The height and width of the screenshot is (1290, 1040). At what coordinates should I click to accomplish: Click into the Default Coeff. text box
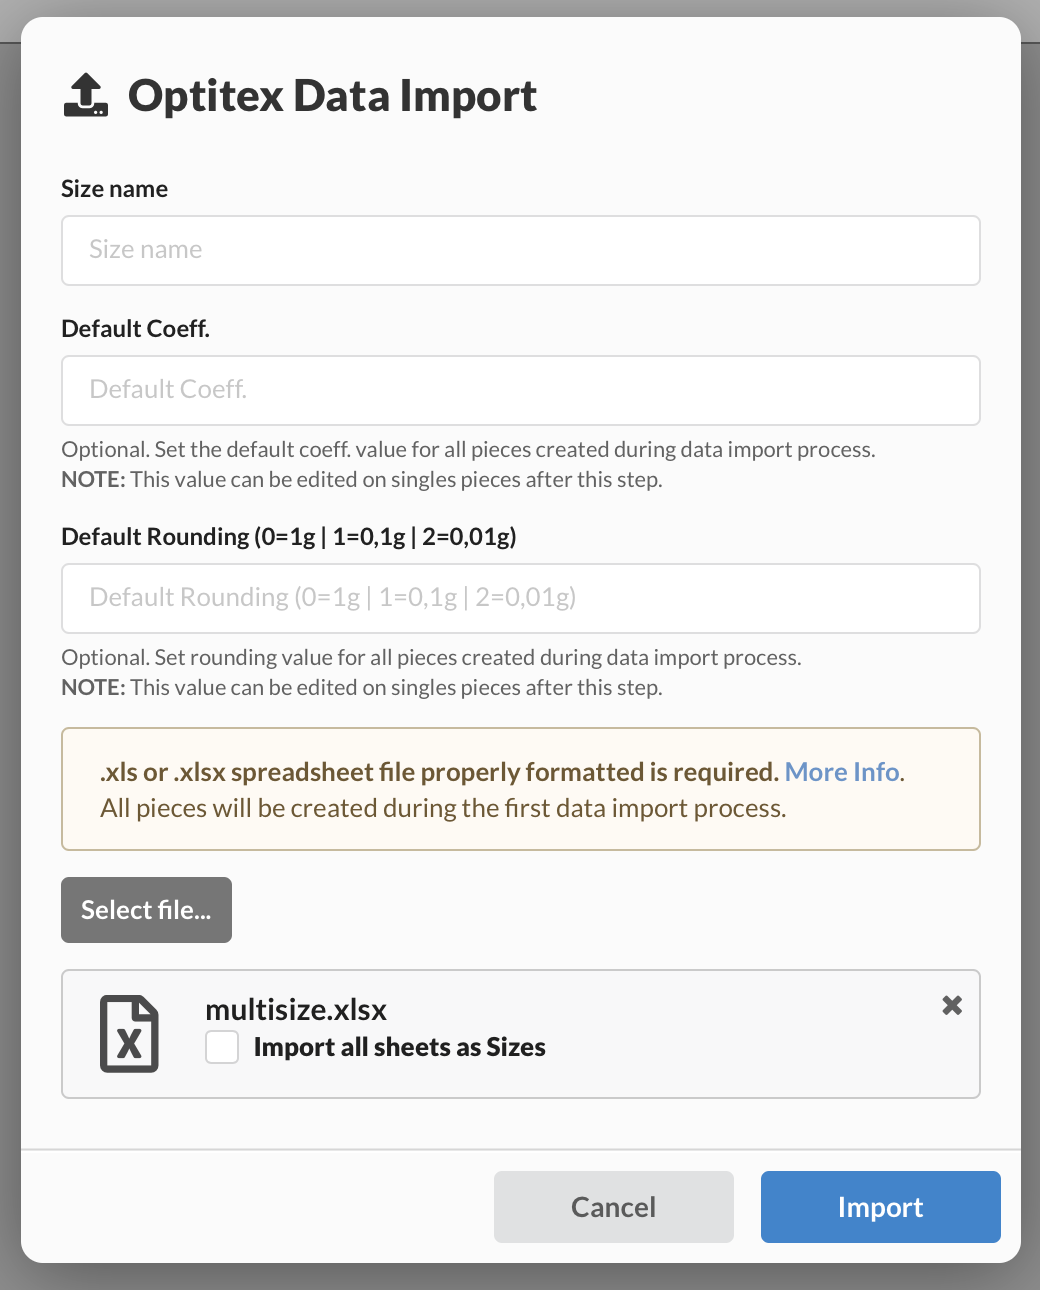click(x=520, y=390)
